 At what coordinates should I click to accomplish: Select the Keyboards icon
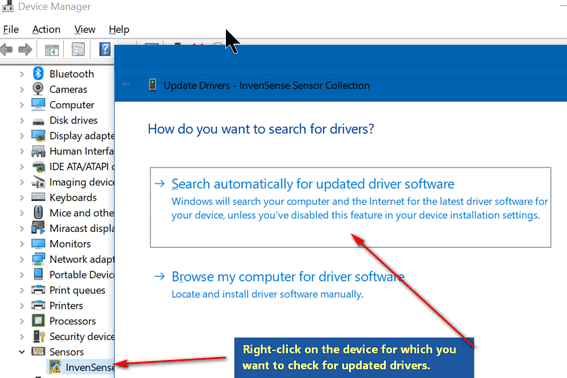(x=38, y=197)
